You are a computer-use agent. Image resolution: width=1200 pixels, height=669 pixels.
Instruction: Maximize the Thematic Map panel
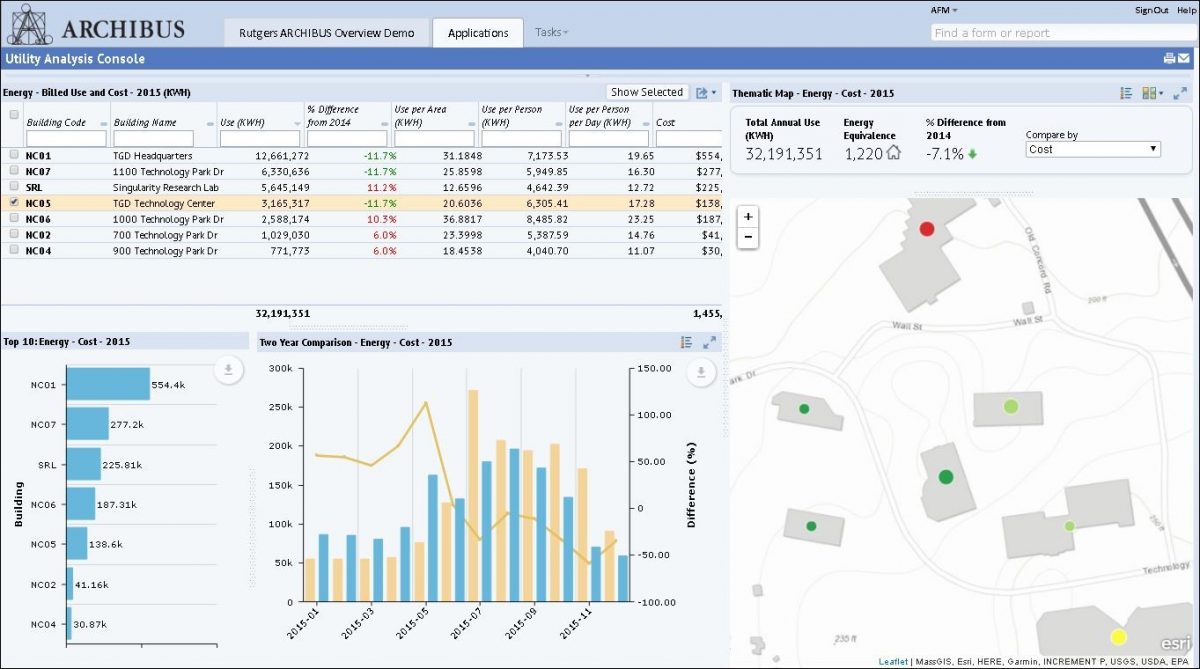(x=1180, y=93)
